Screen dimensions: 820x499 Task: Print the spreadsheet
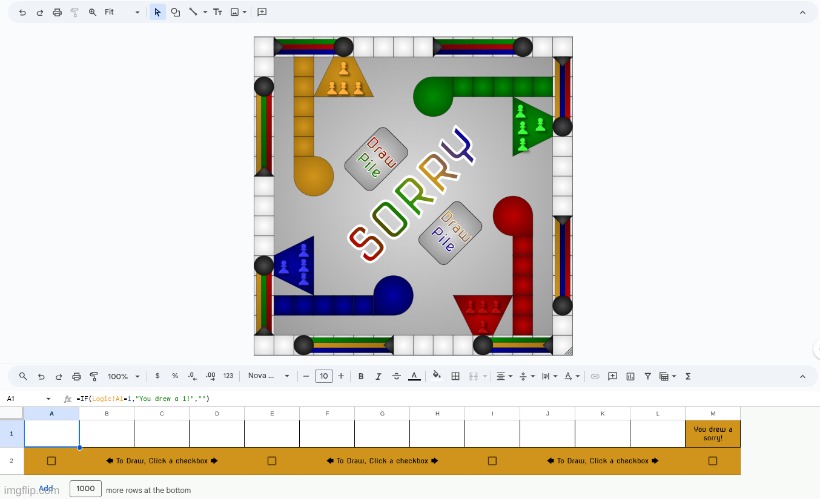[76, 376]
